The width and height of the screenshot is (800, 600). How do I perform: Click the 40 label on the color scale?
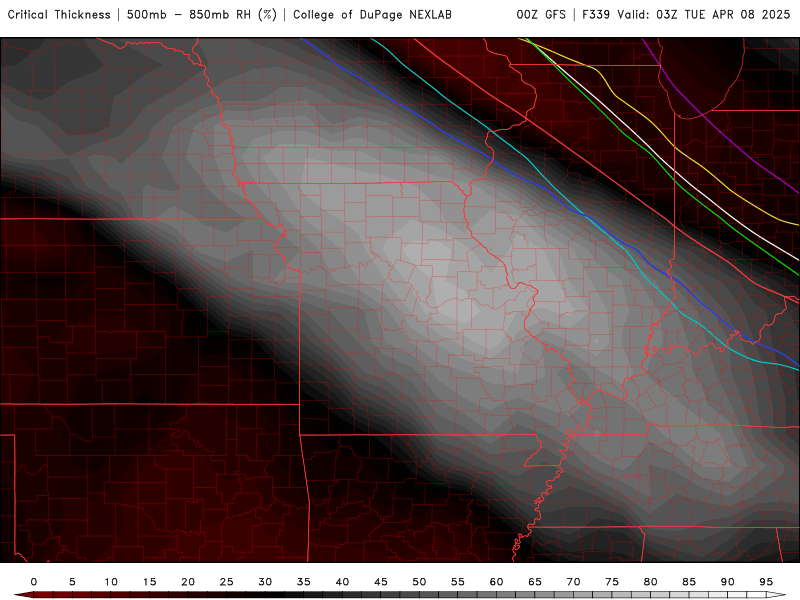point(342,582)
